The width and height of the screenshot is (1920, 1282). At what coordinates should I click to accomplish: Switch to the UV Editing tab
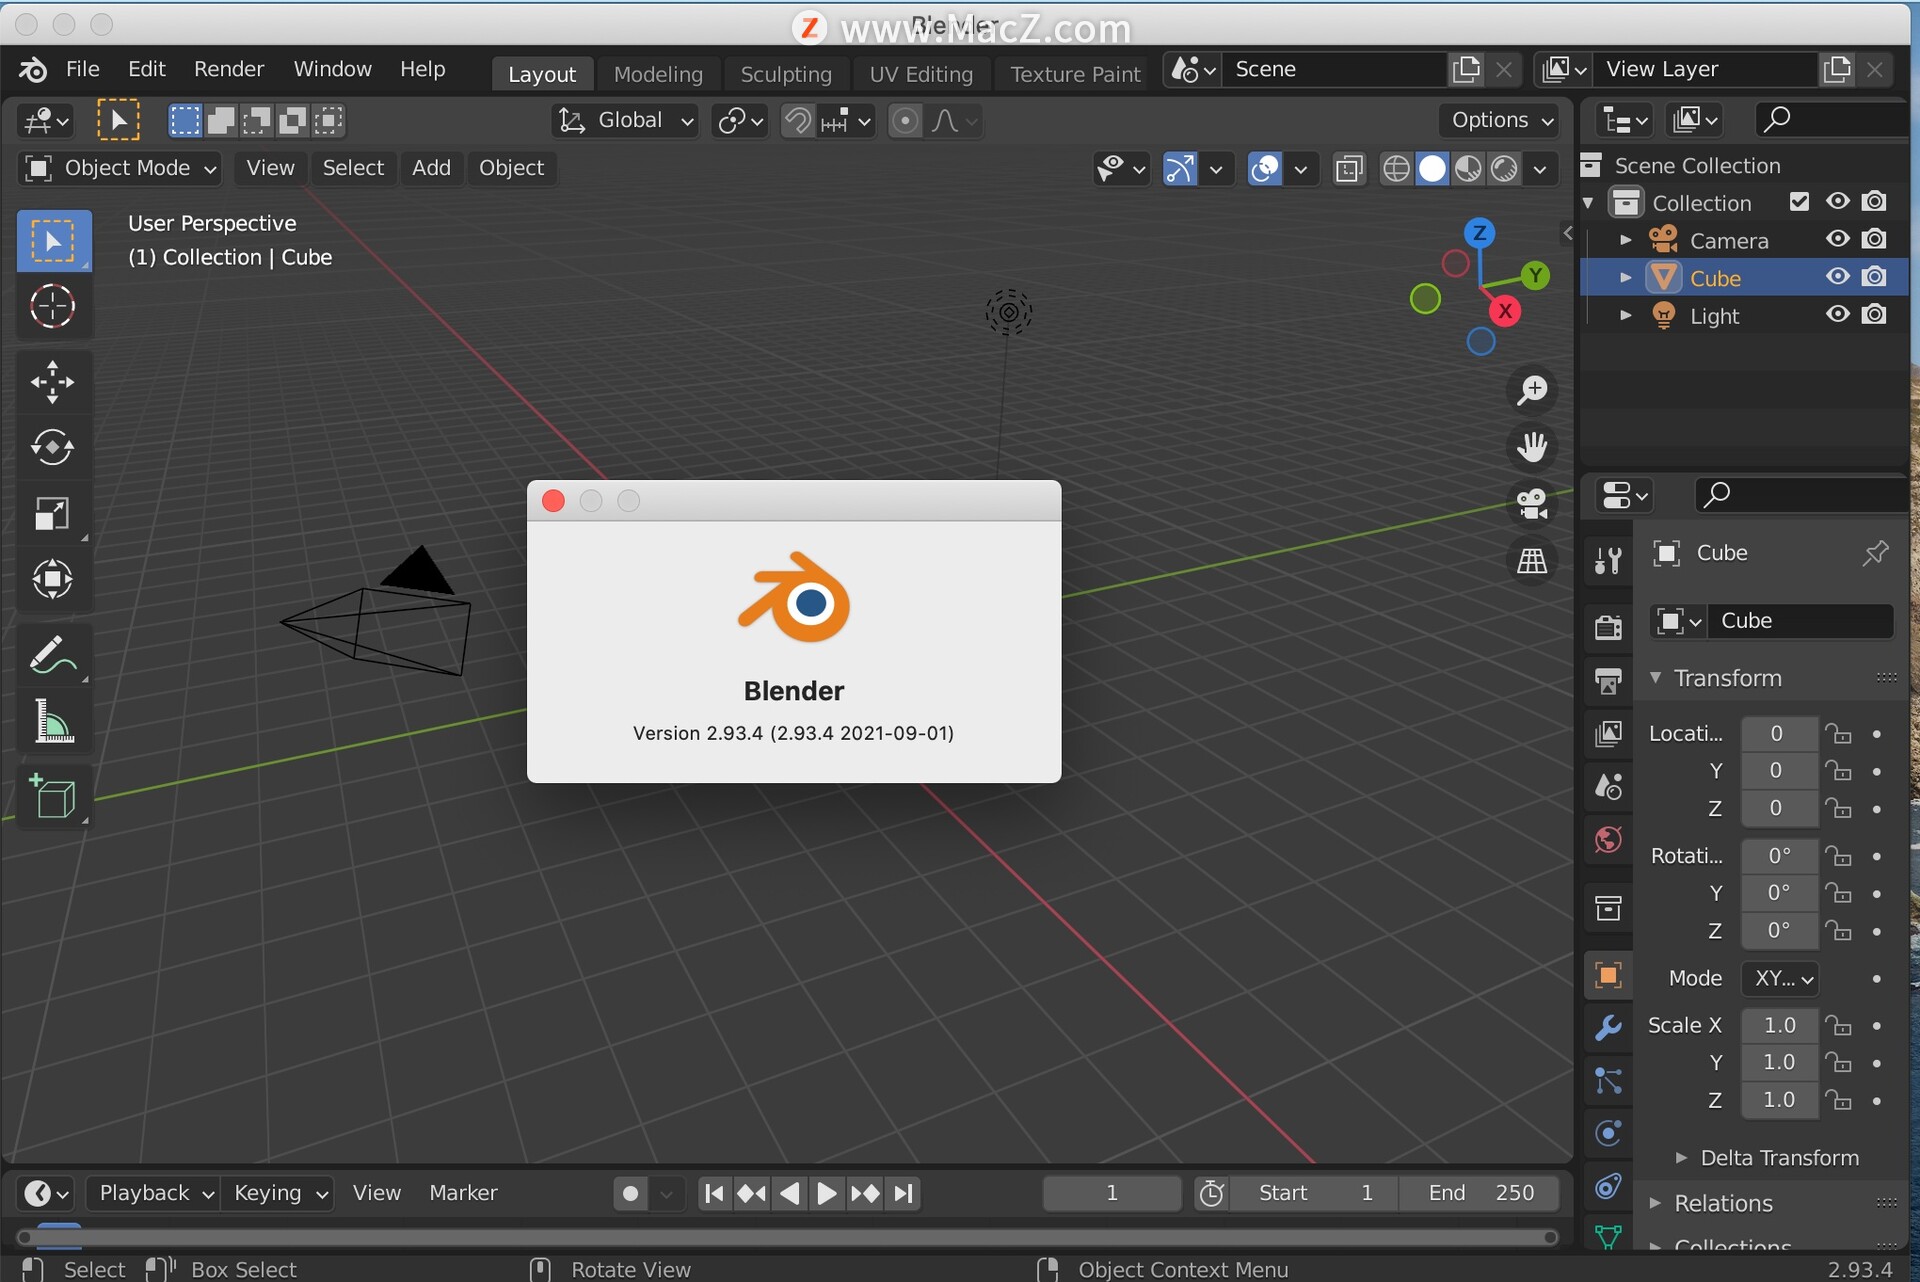[x=921, y=74]
